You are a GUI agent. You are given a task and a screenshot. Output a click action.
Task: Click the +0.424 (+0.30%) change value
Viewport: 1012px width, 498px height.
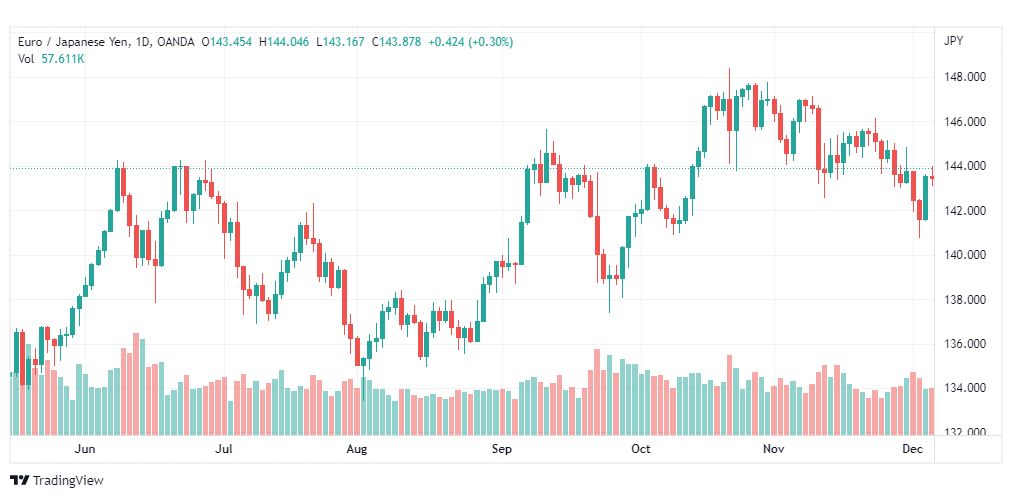[x=471, y=42]
